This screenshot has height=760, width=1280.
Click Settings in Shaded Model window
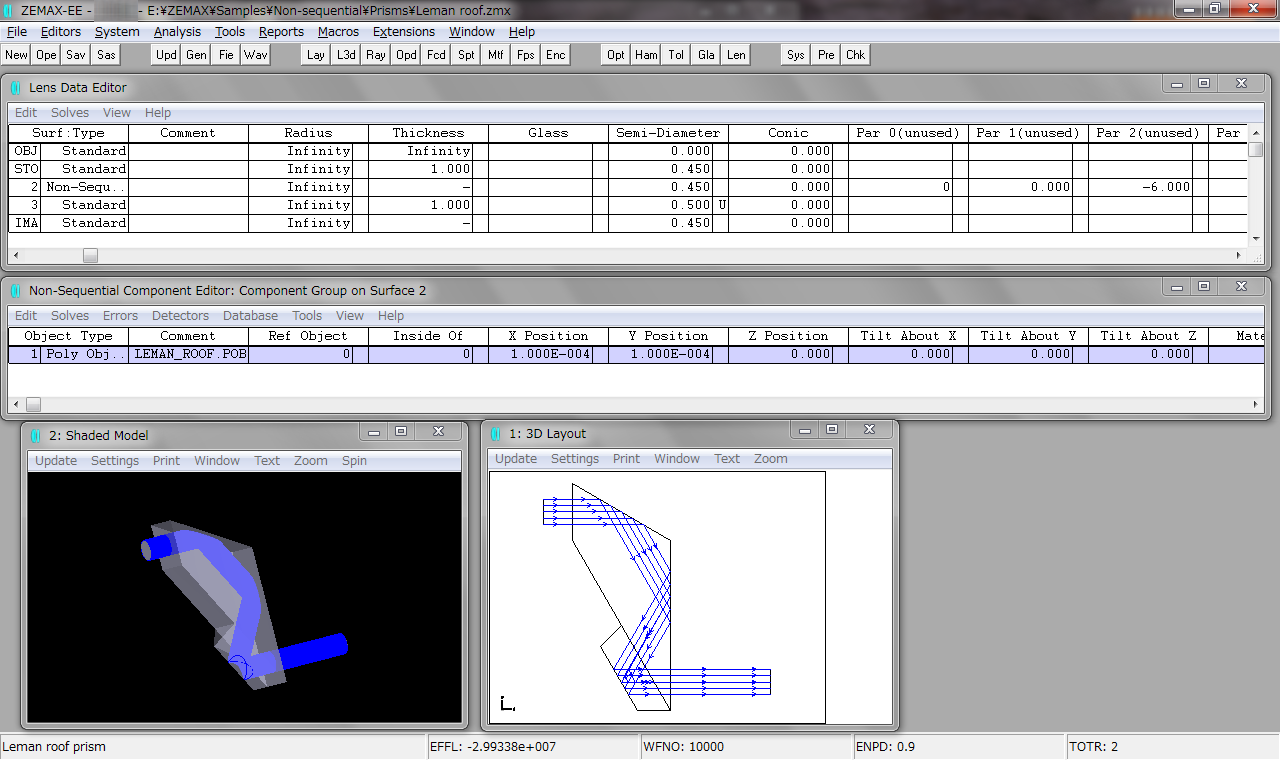tap(115, 461)
